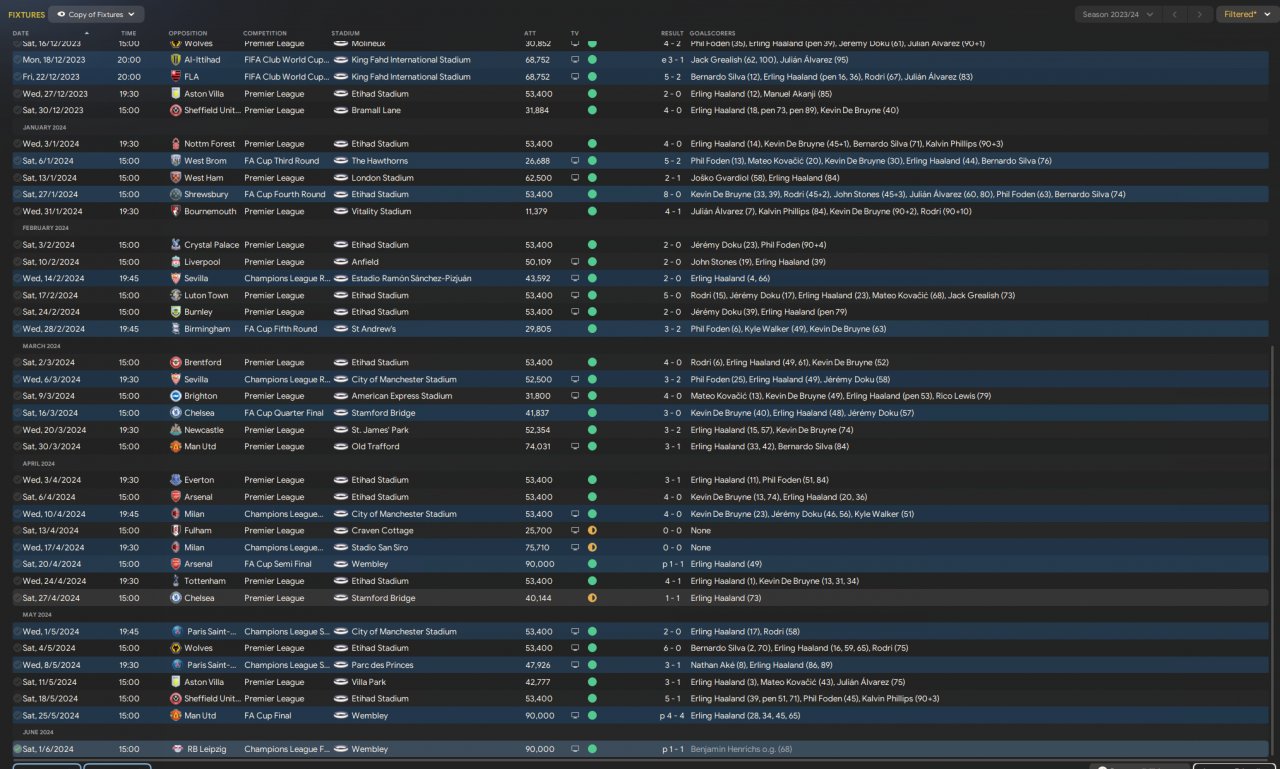Sort by the Competition column header
The height and width of the screenshot is (769, 1280).
coord(265,33)
